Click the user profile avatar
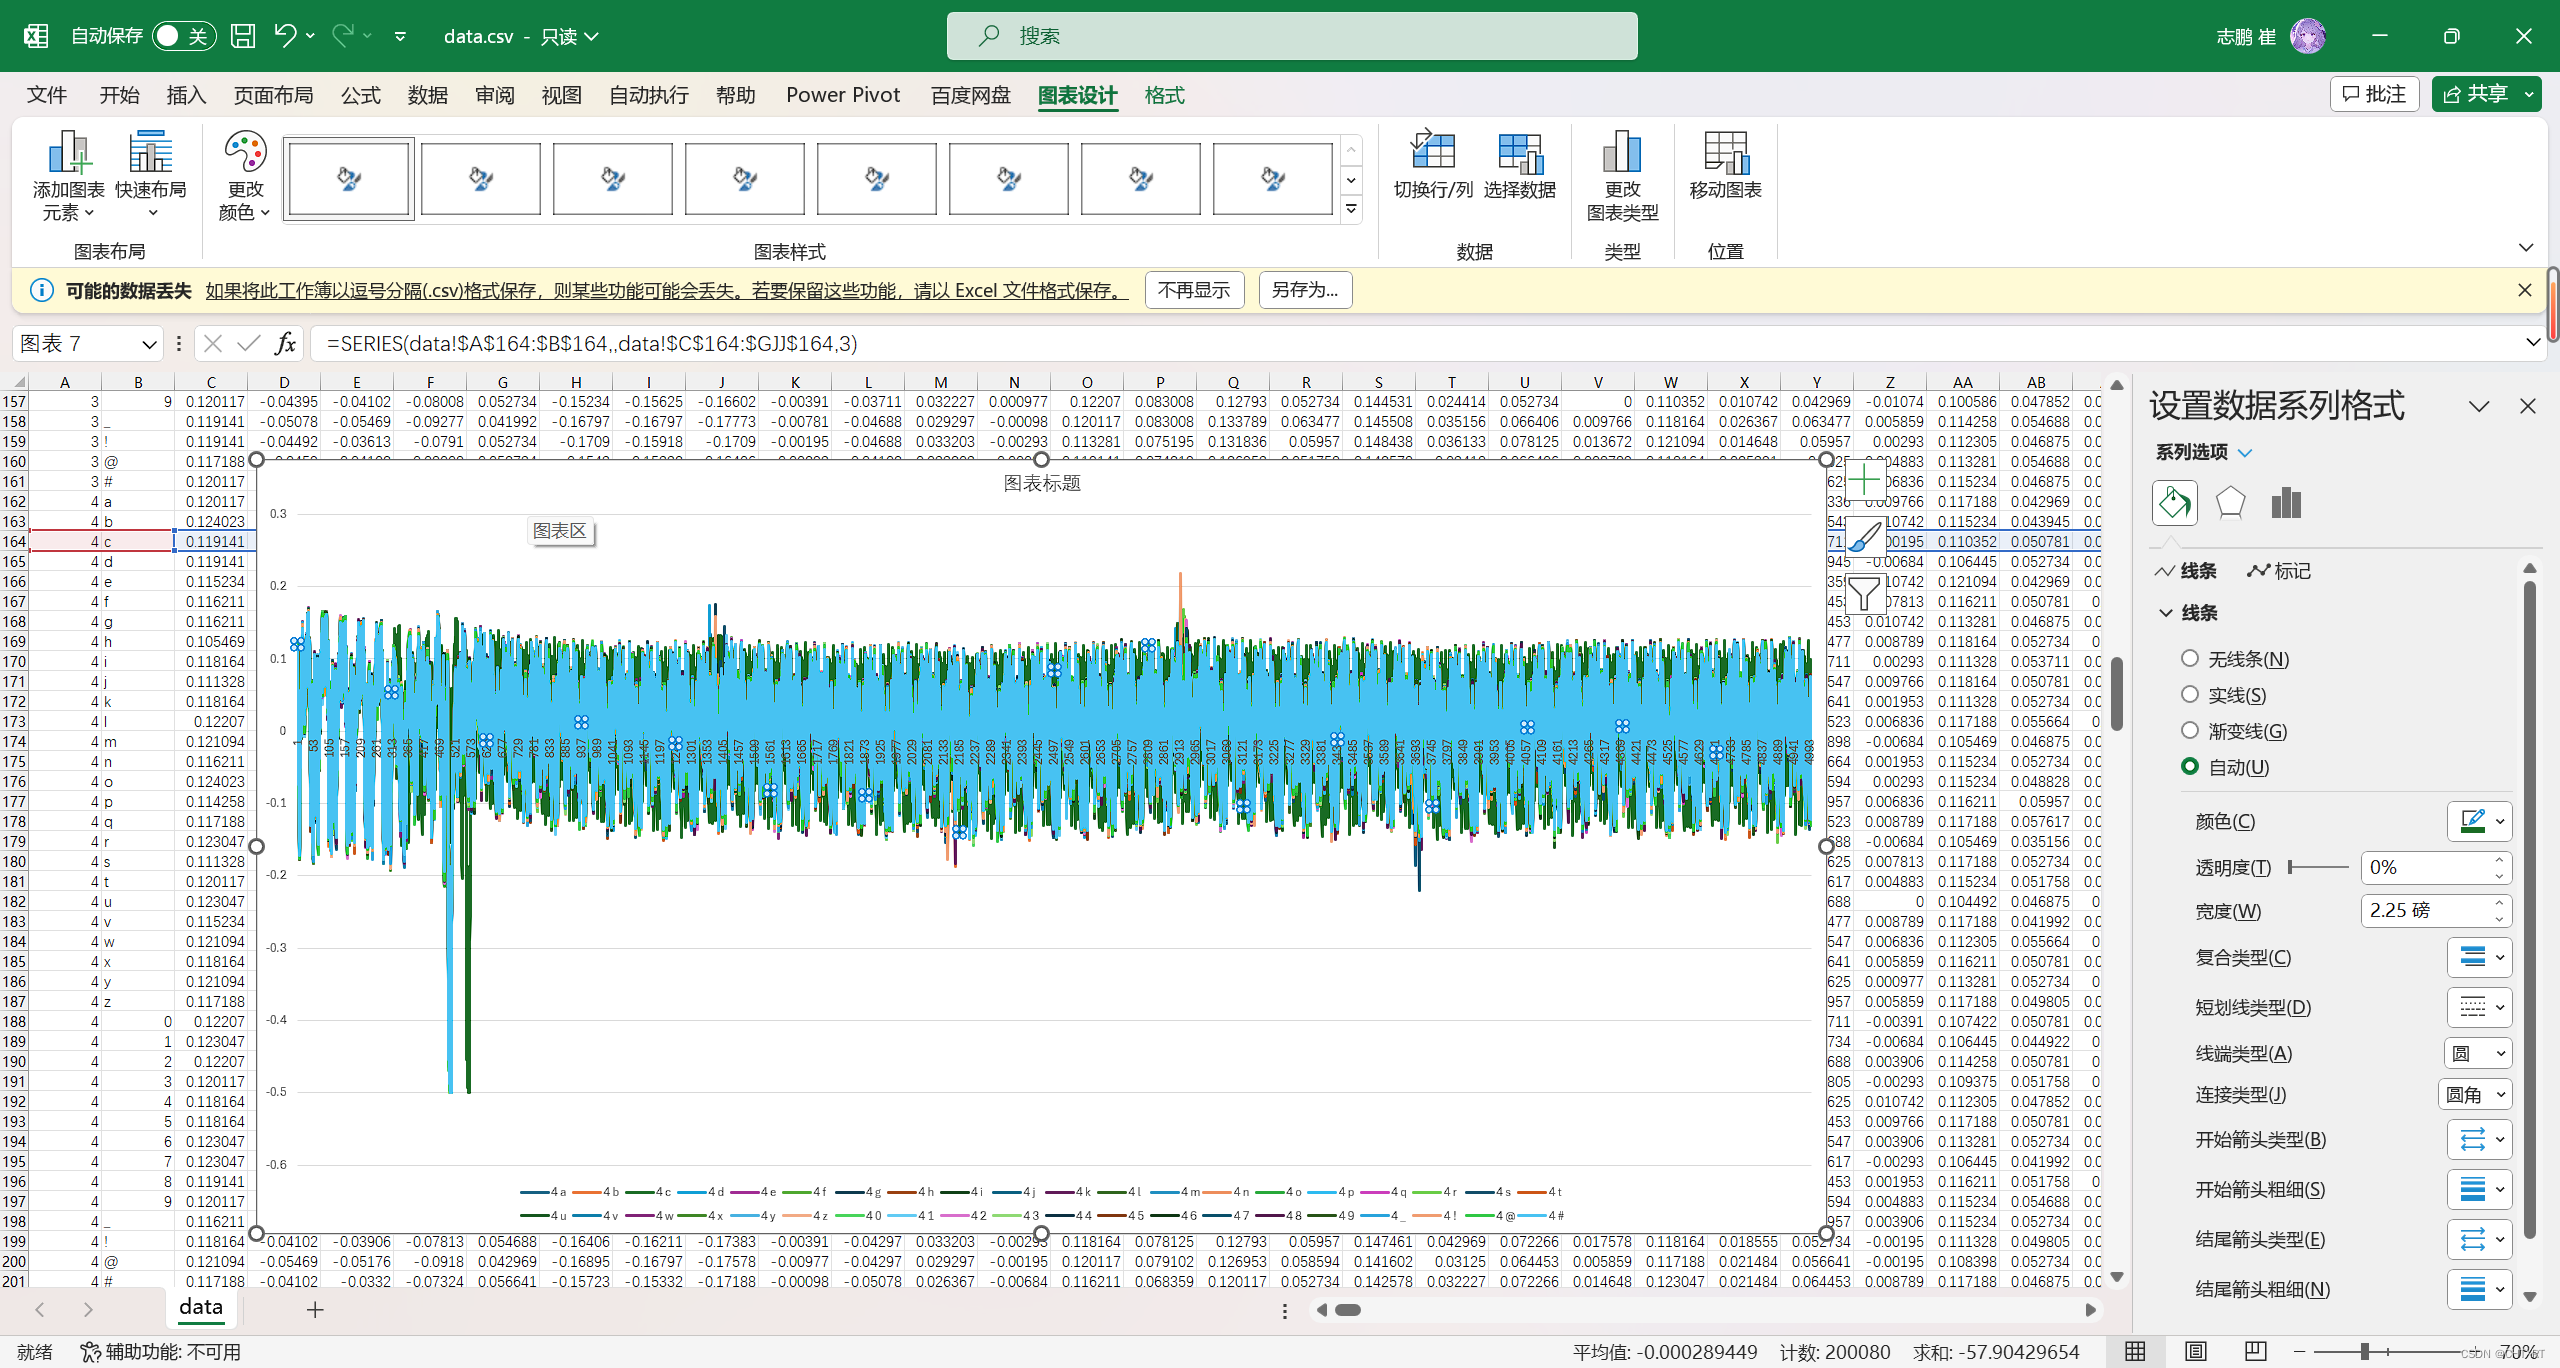Viewport: 2560px width, 1368px height. [x=2308, y=36]
